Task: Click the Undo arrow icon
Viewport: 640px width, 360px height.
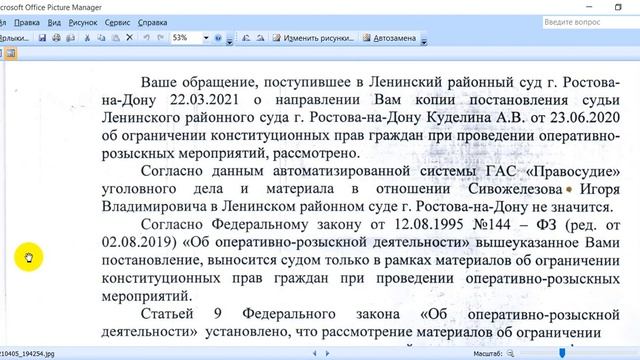Action: (146, 38)
